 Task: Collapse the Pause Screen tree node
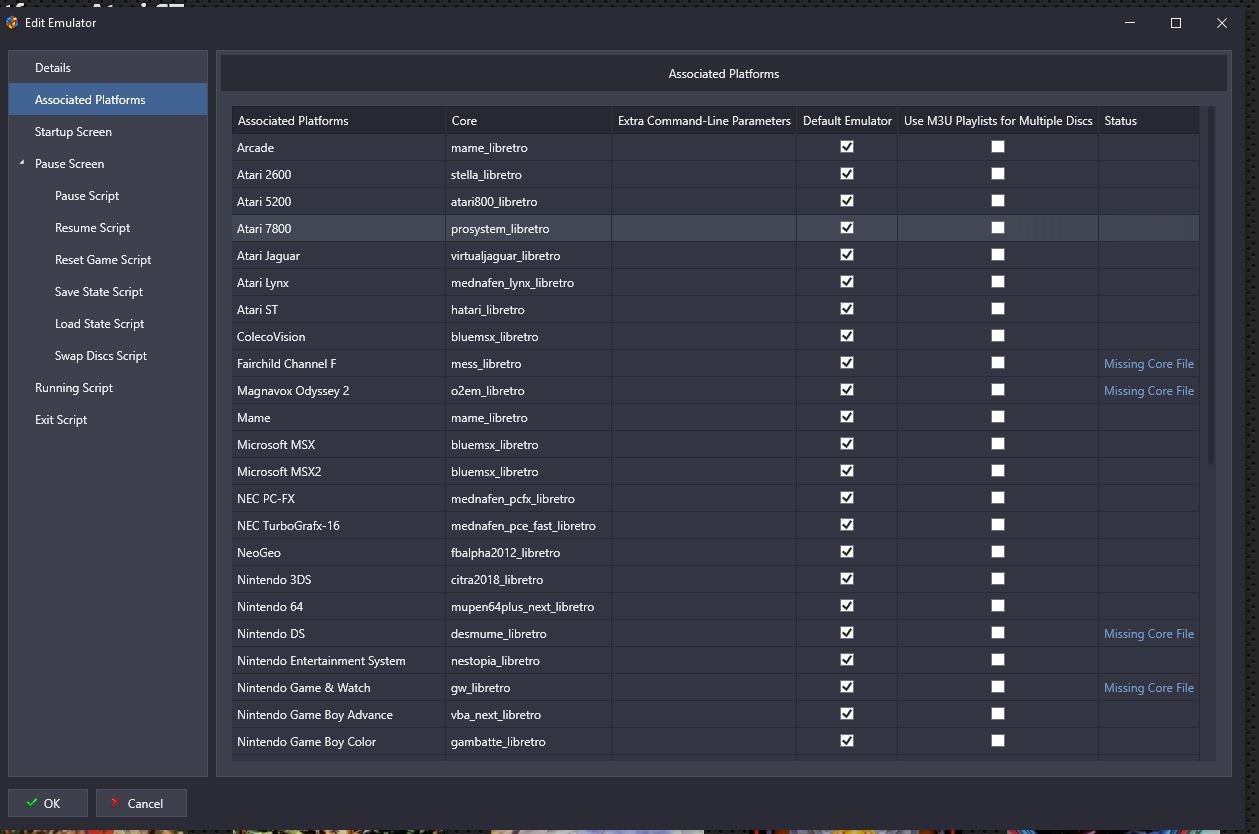pos(22,163)
